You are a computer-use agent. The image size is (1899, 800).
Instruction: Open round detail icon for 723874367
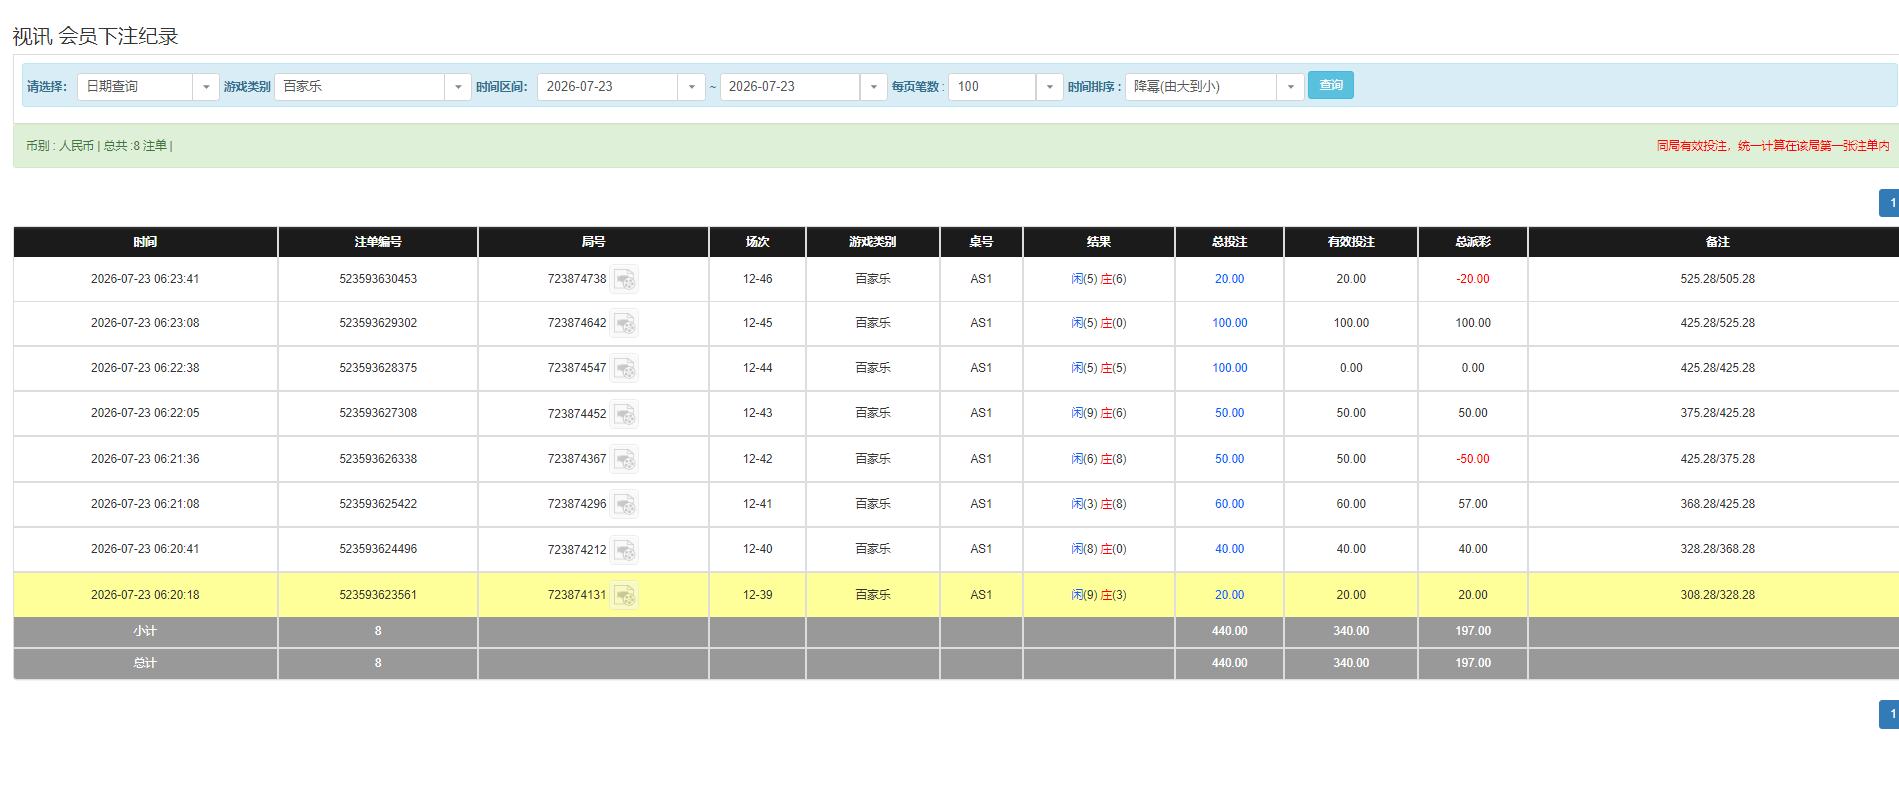click(x=625, y=459)
